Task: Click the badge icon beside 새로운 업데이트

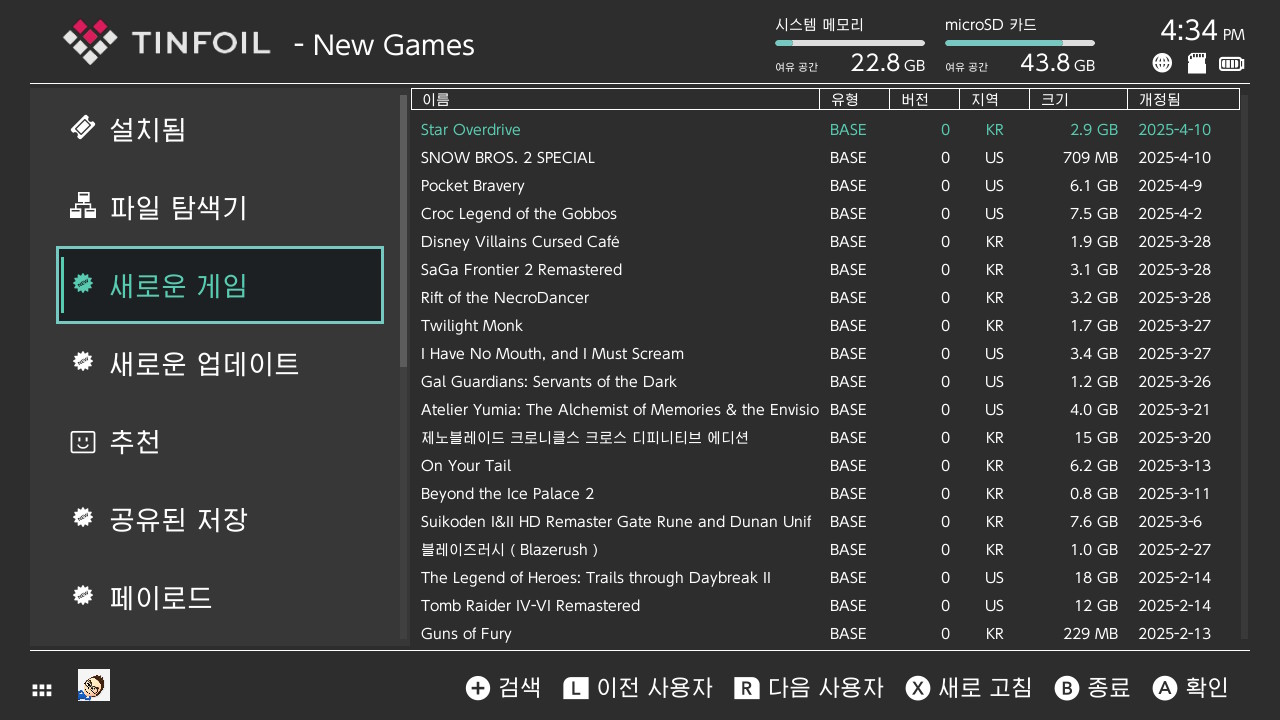Action: click(x=83, y=362)
